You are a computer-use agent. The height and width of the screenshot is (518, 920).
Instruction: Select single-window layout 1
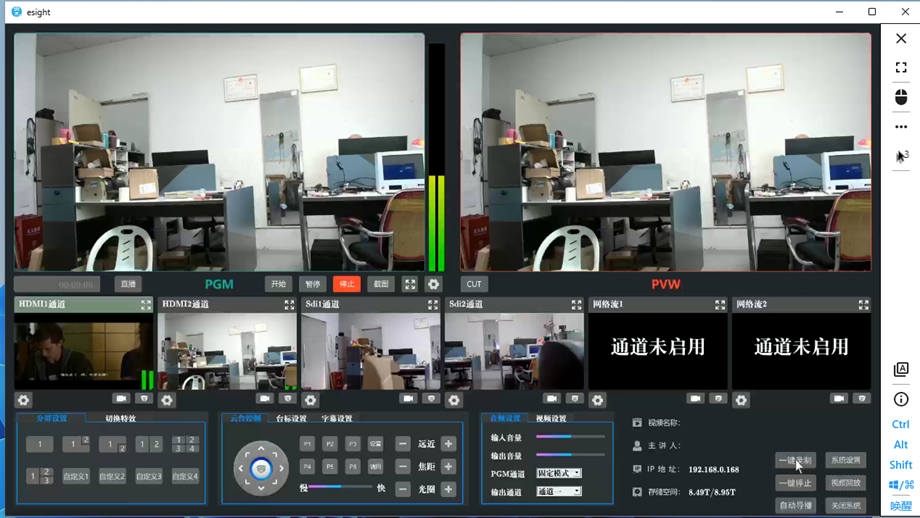tap(40, 444)
